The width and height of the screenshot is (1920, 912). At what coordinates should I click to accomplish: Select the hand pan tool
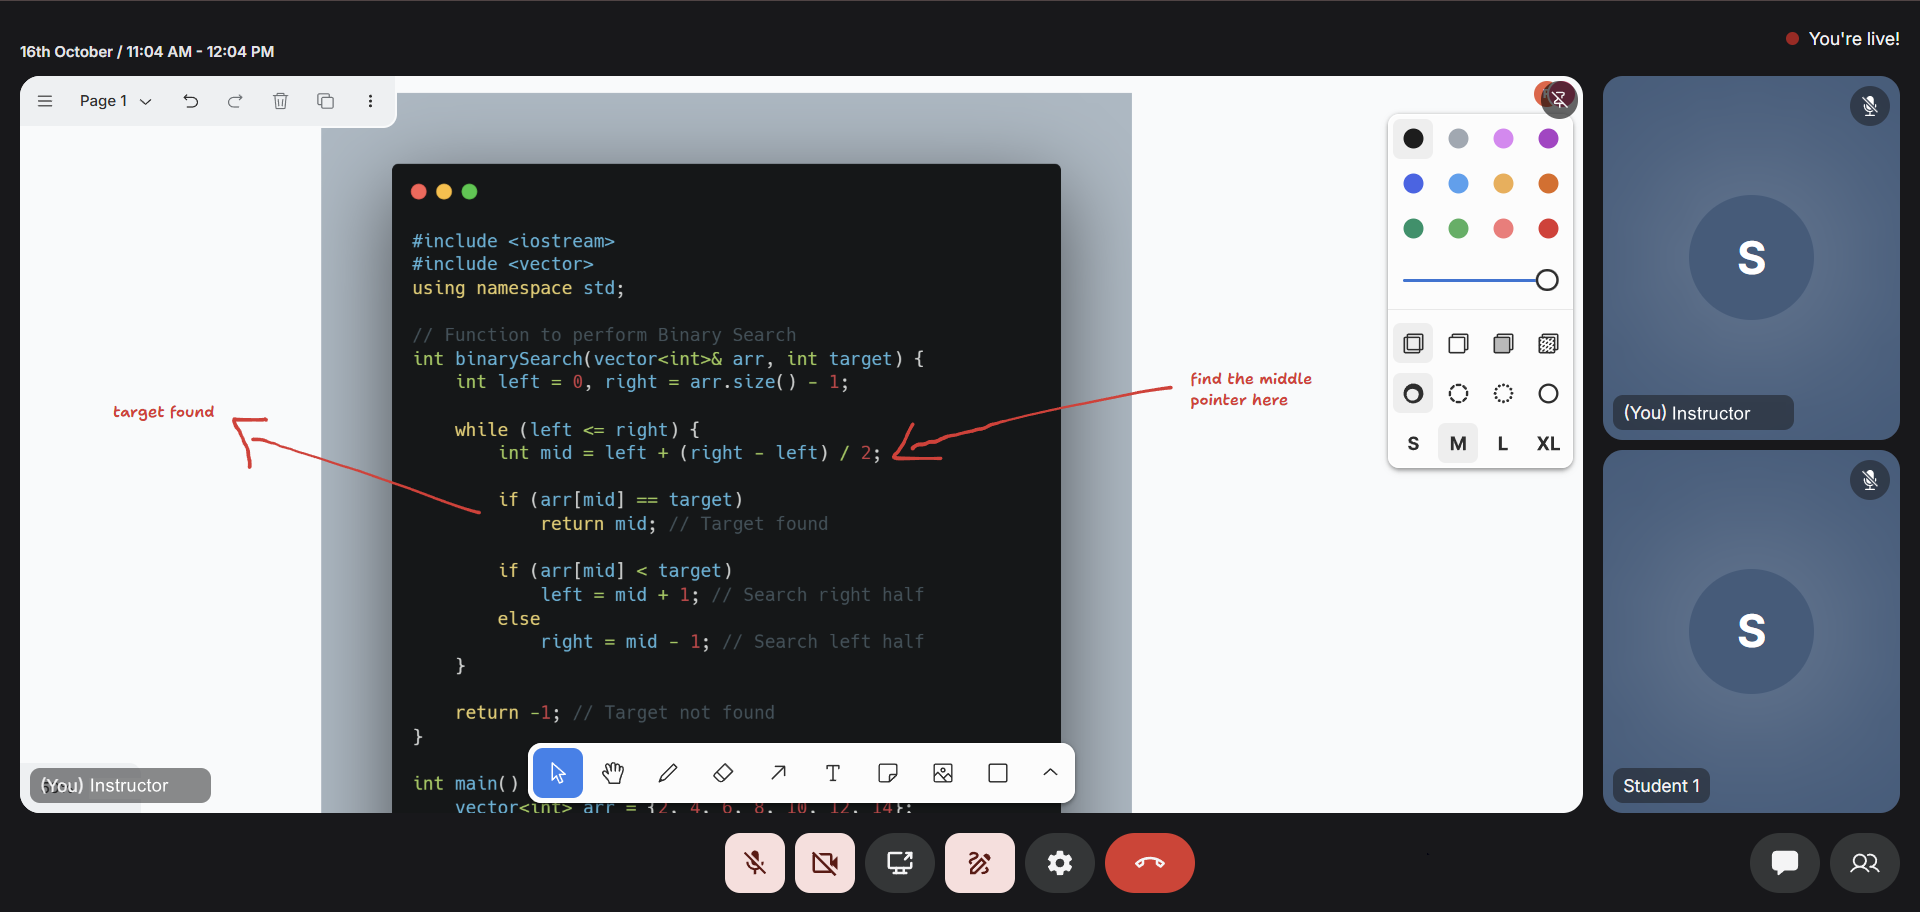[613, 773]
